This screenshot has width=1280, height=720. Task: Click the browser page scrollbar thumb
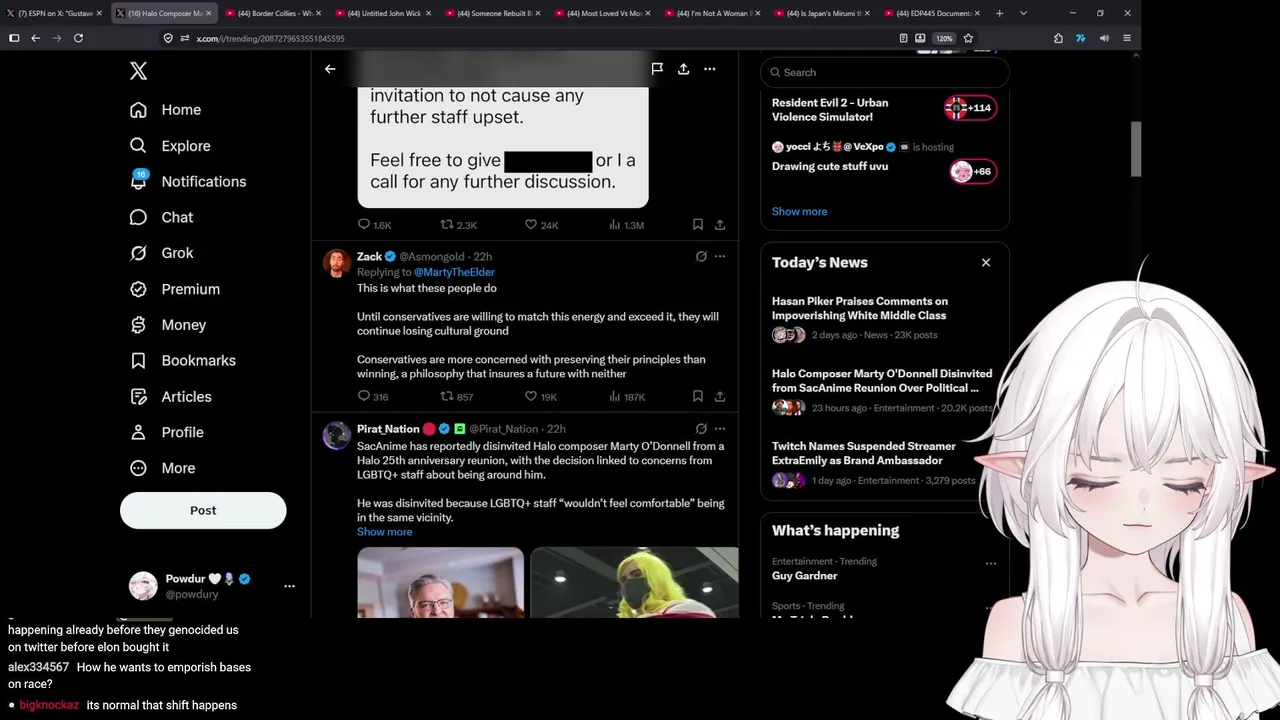pyautogui.click(x=1135, y=149)
